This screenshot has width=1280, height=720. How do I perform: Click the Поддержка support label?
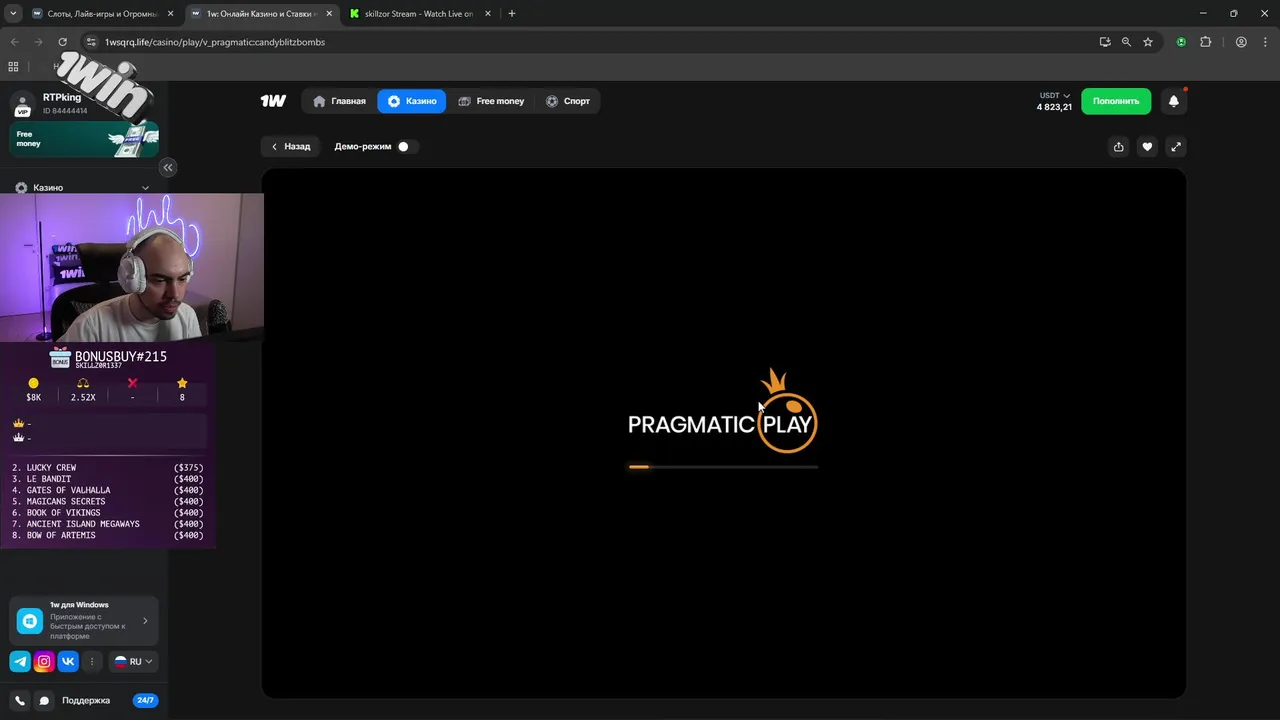(86, 701)
